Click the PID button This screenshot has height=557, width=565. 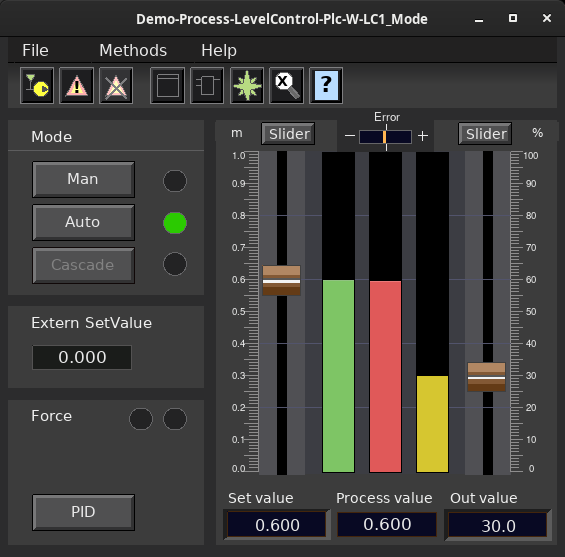click(x=84, y=512)
